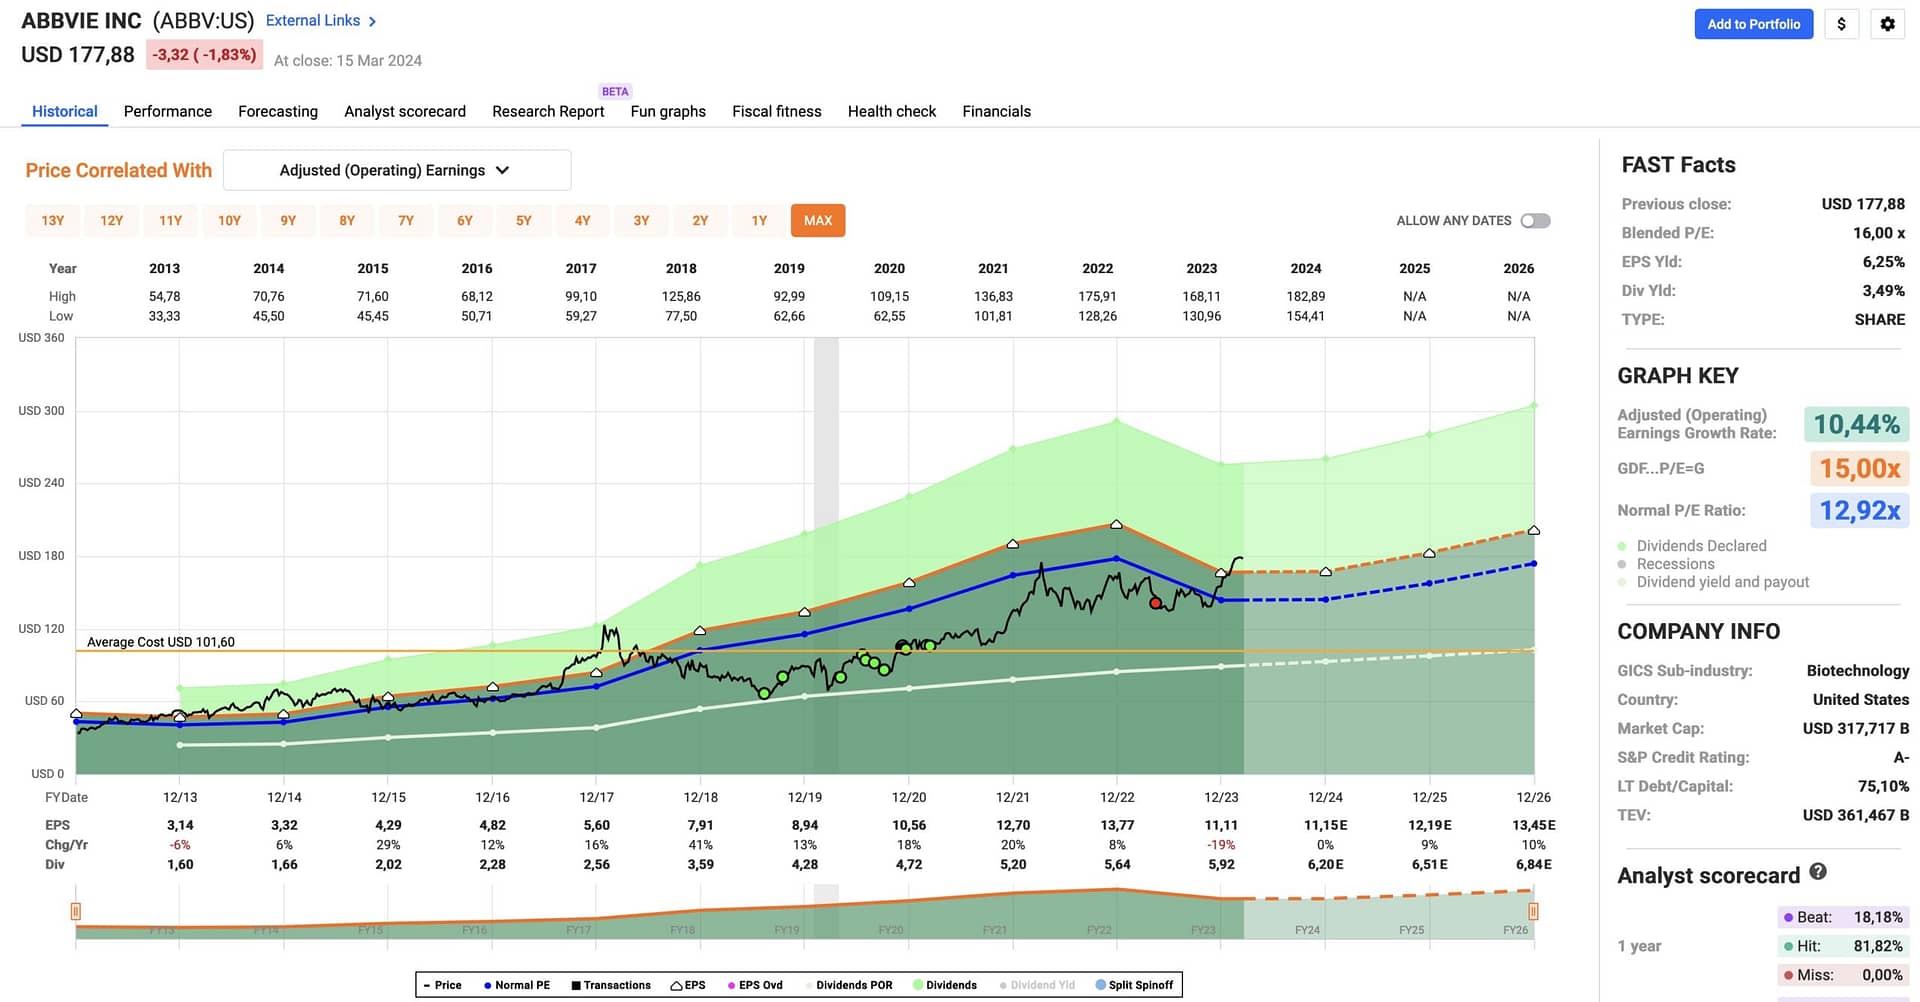
Task: Click EPS triangle marker at 12/18
Action: [700, 631]
